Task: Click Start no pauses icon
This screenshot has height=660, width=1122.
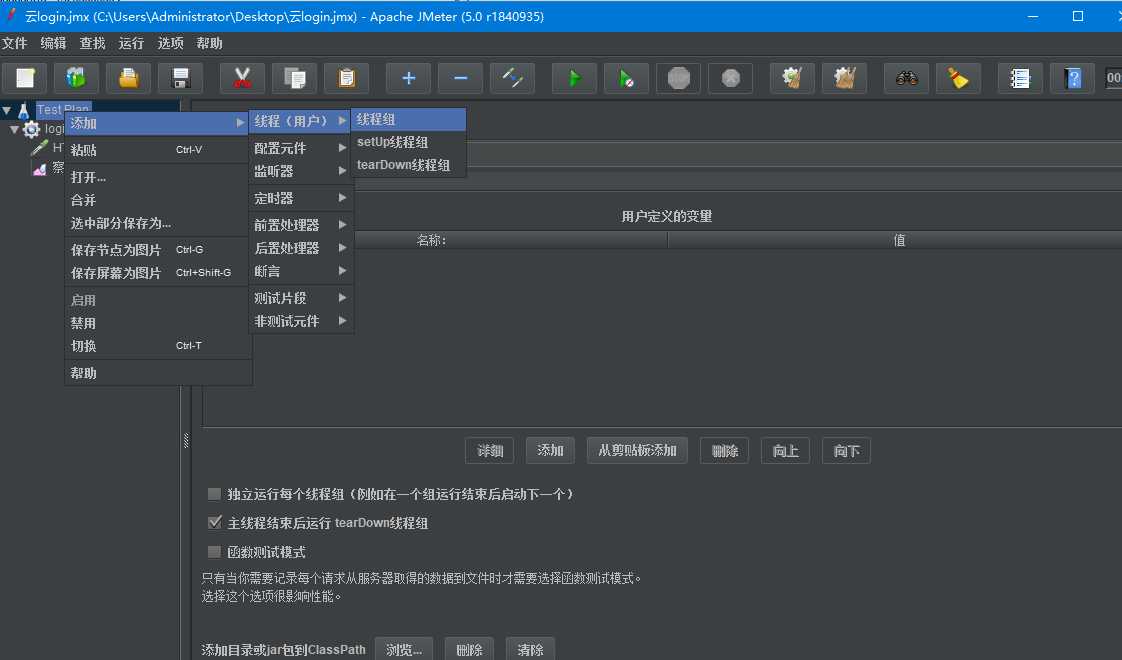Action: [x=626, y=77]
